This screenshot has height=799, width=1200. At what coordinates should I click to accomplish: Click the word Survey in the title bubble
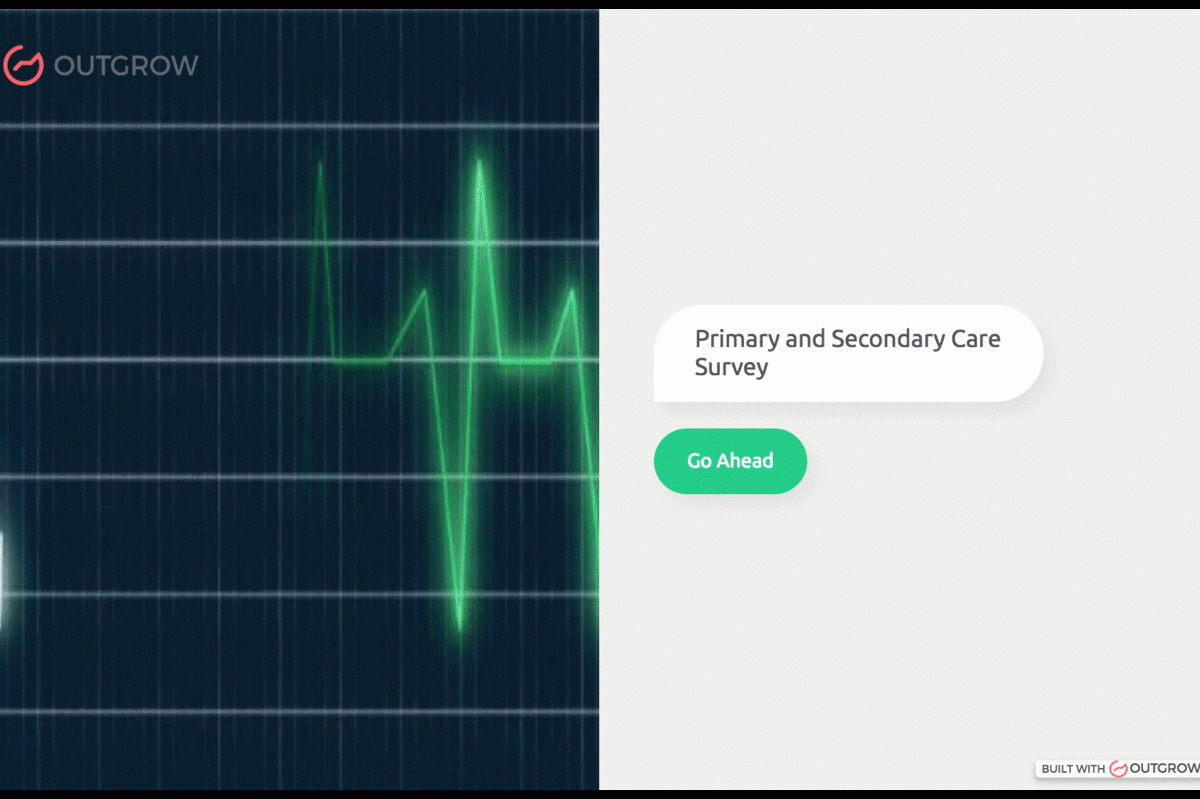[x=731, y=367]
